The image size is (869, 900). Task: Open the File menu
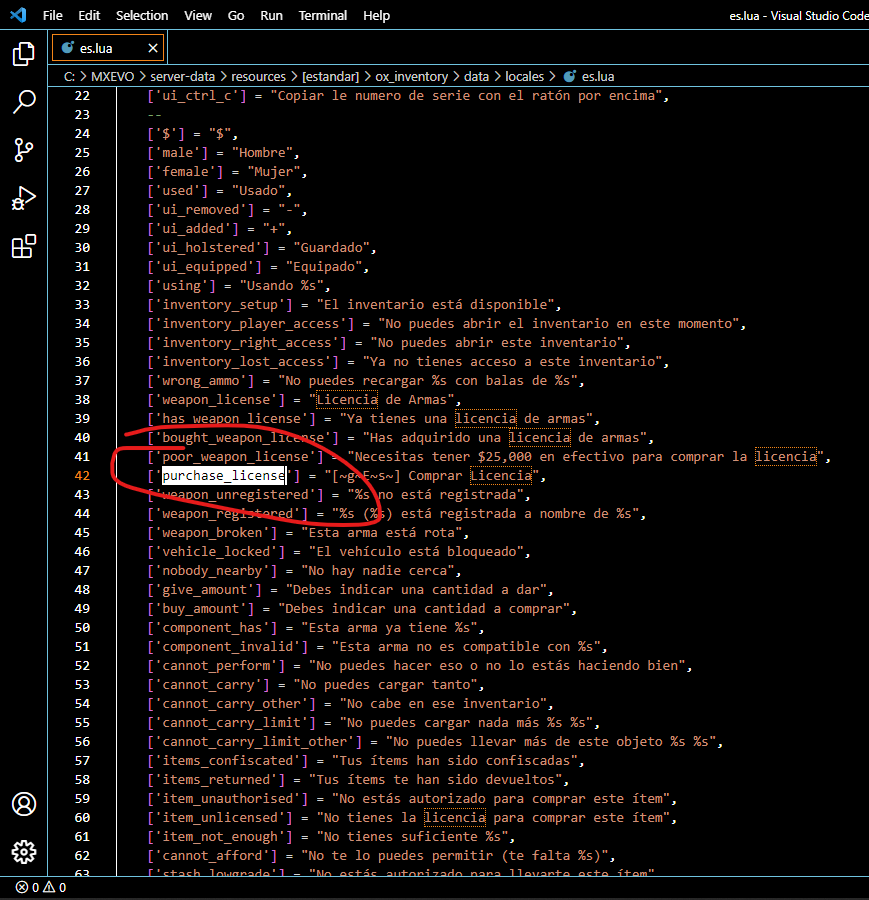(x=53, y=15)
